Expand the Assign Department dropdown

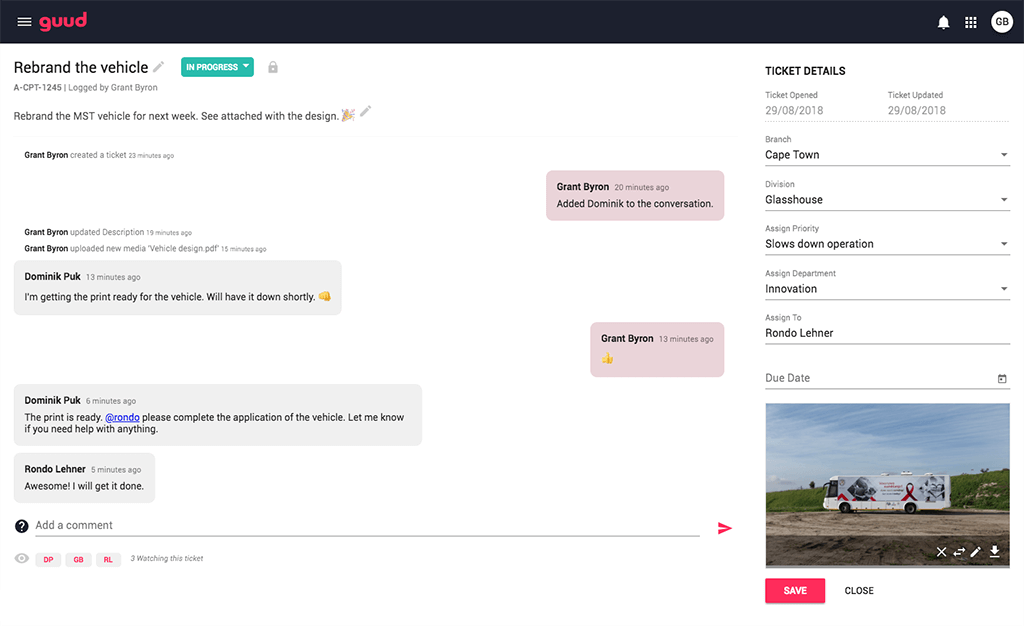(887, 289)
